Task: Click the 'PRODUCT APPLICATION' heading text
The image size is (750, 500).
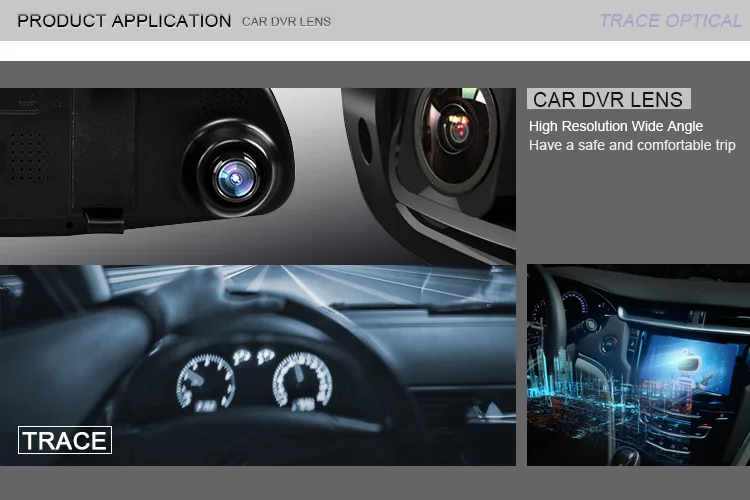Action: click(124, 21)
